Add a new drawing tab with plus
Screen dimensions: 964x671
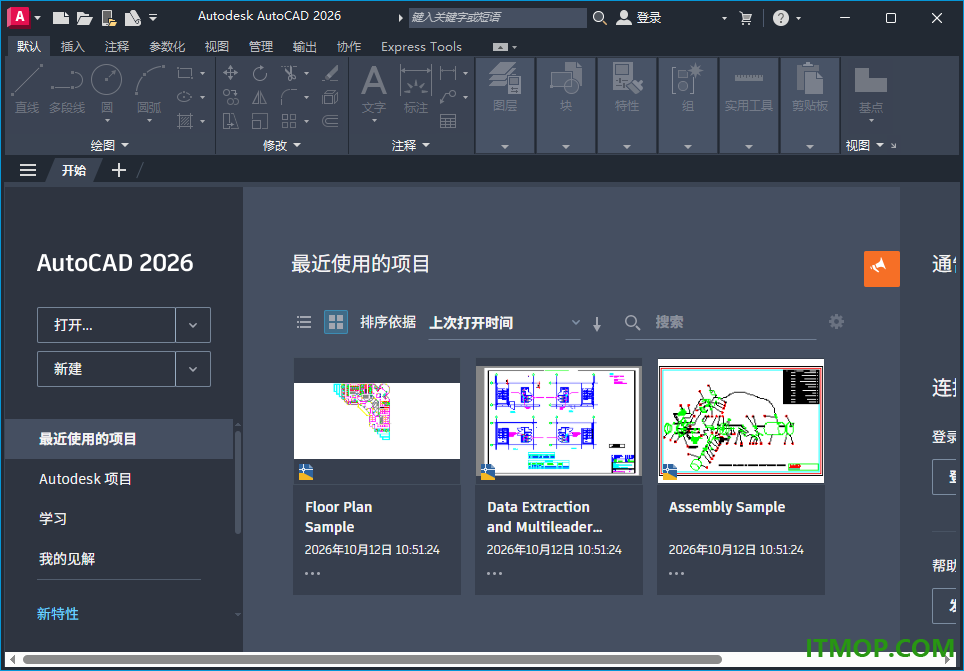[x=119, y=170]
